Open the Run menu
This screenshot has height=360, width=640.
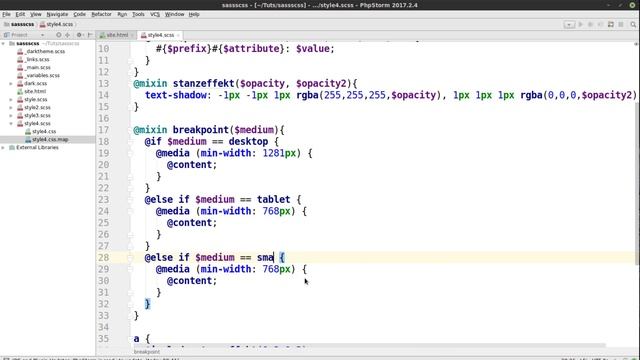(122, 14)
